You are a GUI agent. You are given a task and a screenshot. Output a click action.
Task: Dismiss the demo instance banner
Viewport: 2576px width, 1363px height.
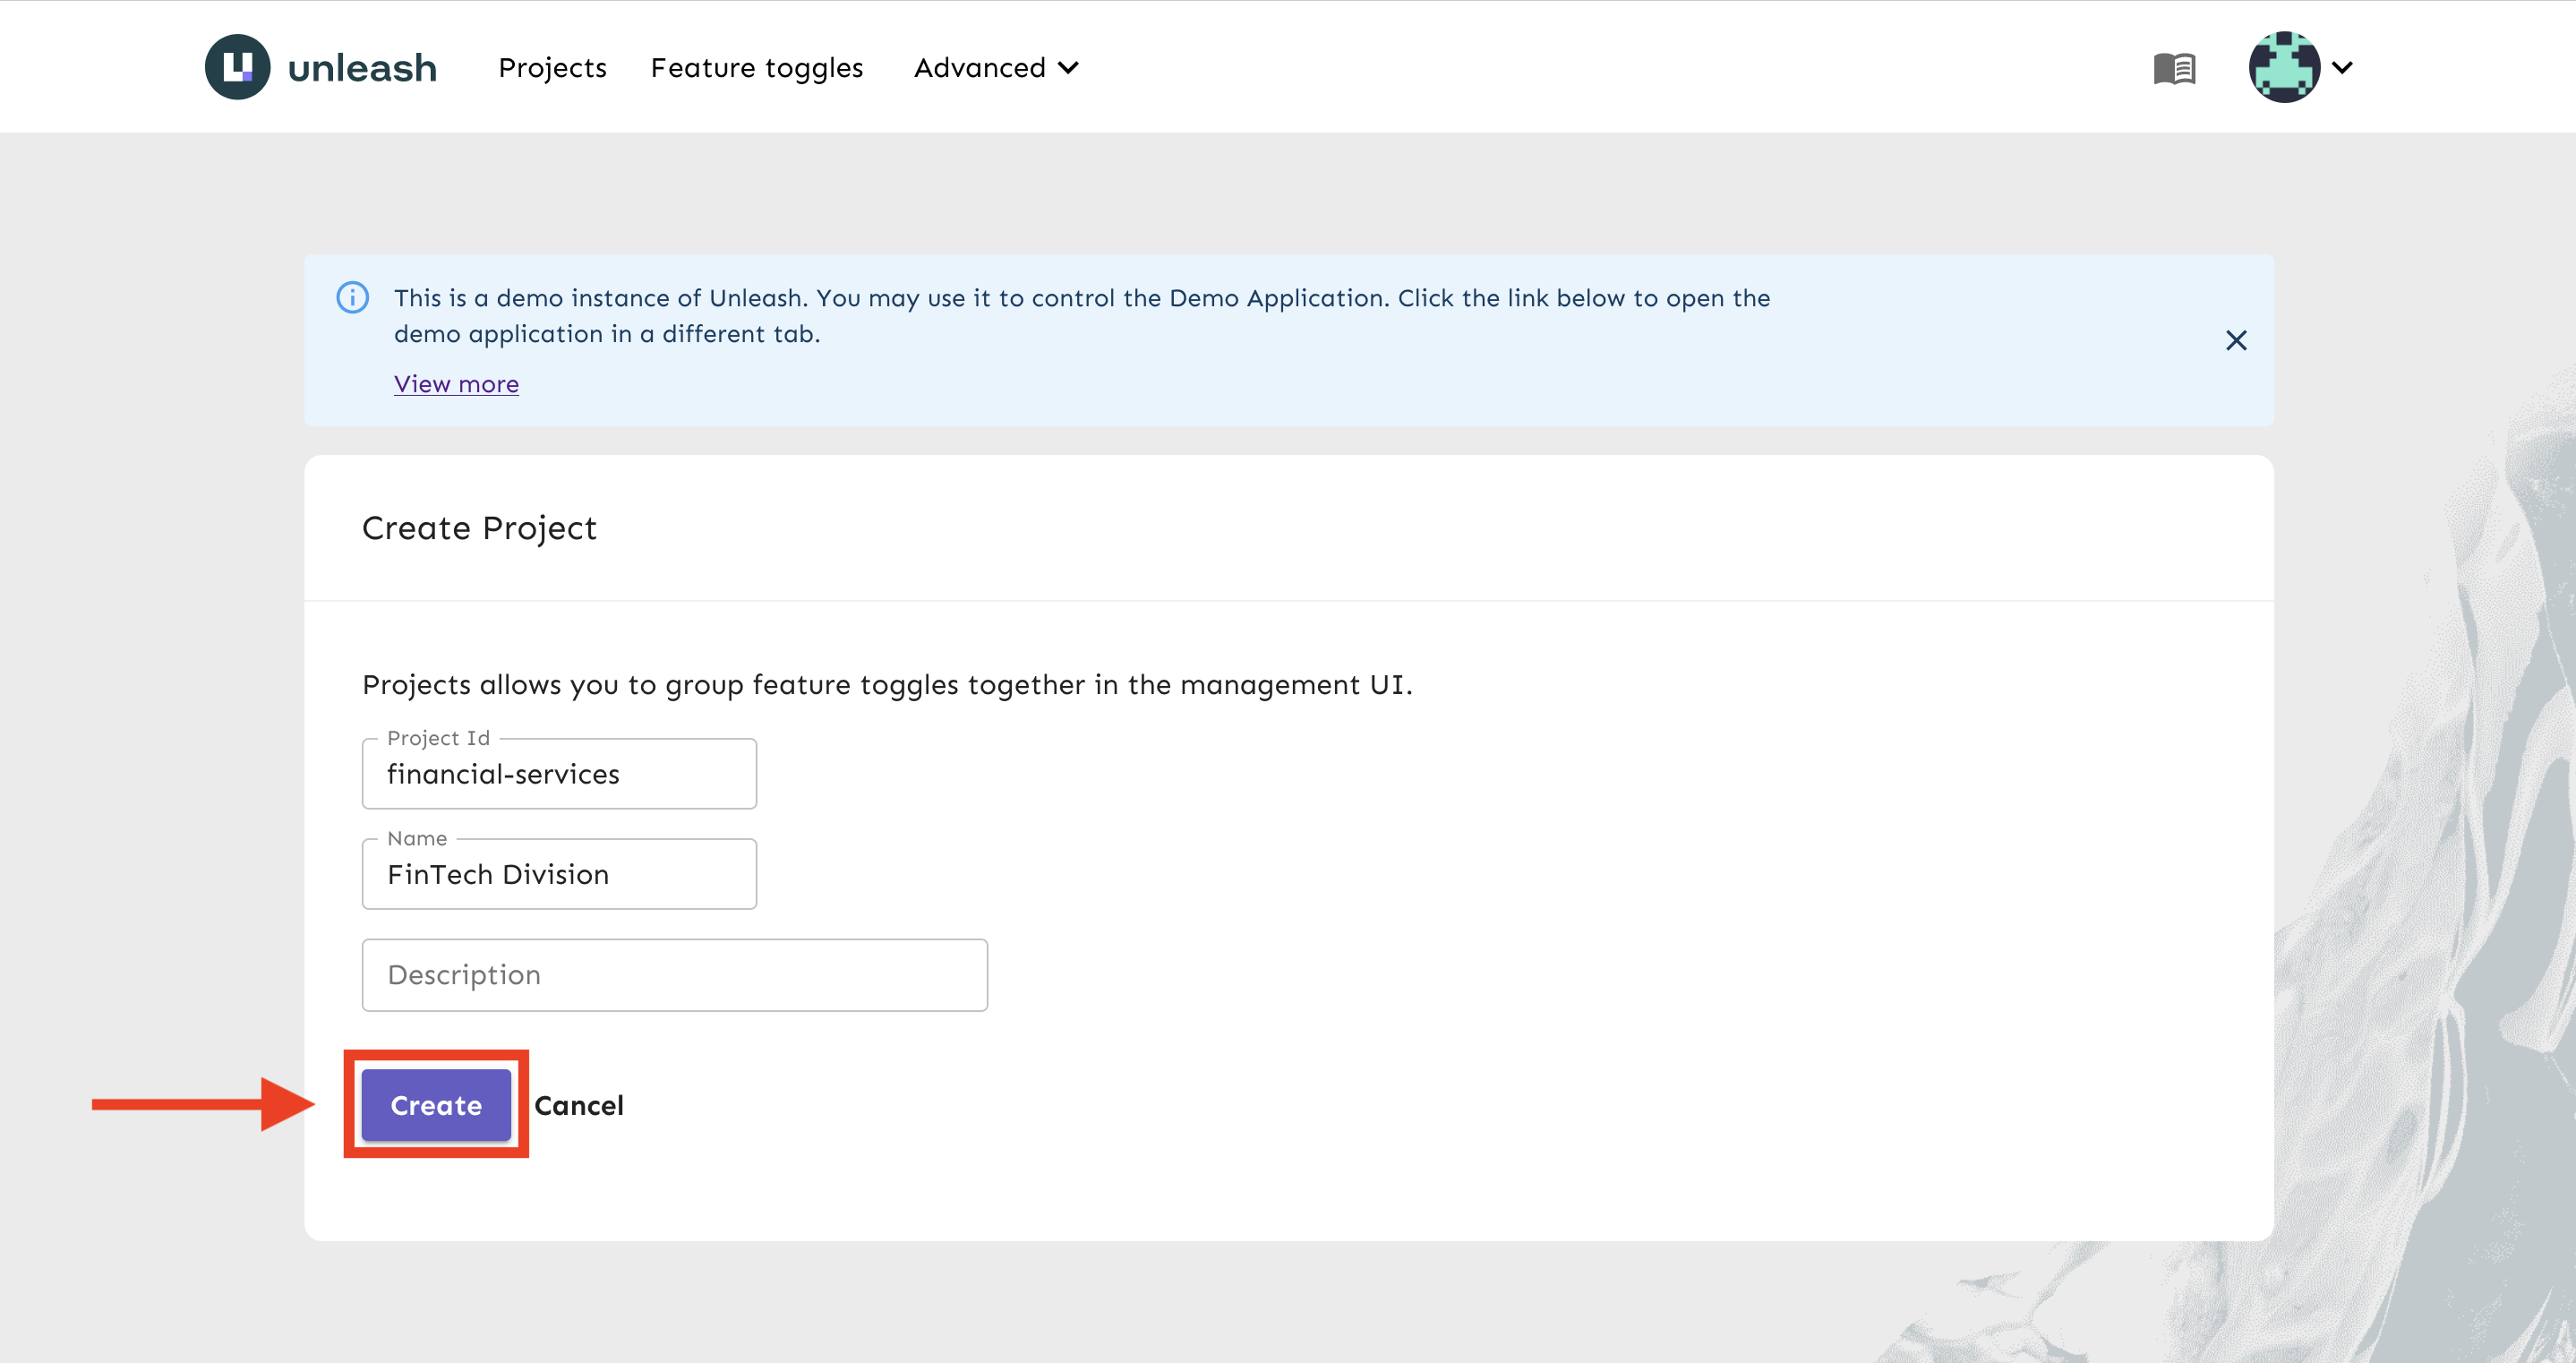click(2236, 340)
